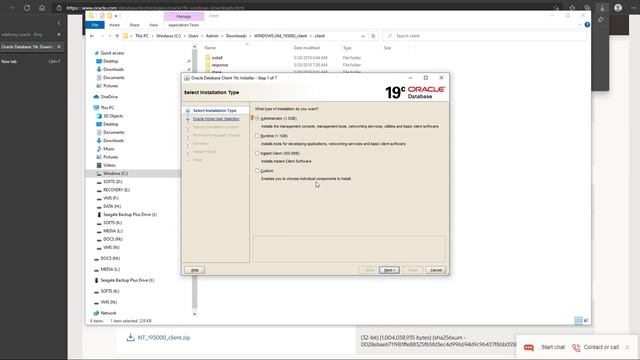Open Documents under Quick access
Image resolution: width=640 pixels, height=360 pixels.
coord(113,78)
